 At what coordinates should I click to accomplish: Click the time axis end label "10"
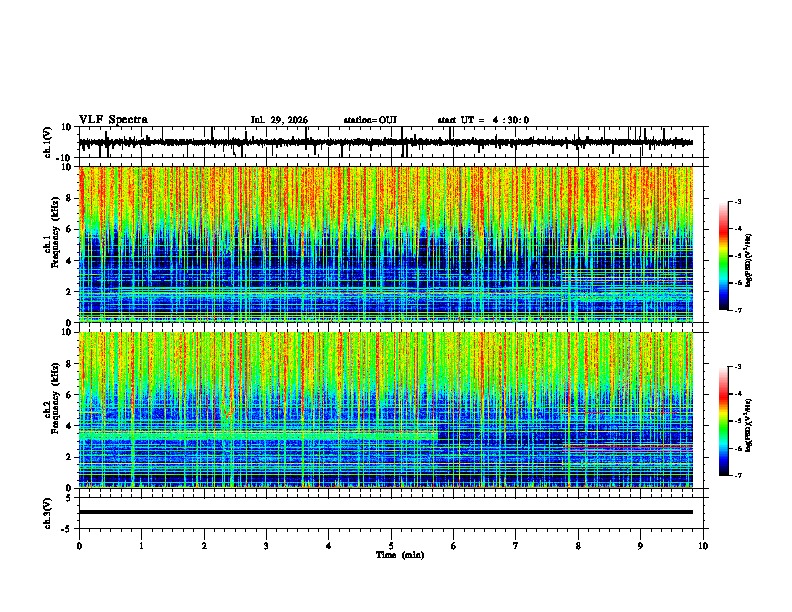click(x=703, y=546)
